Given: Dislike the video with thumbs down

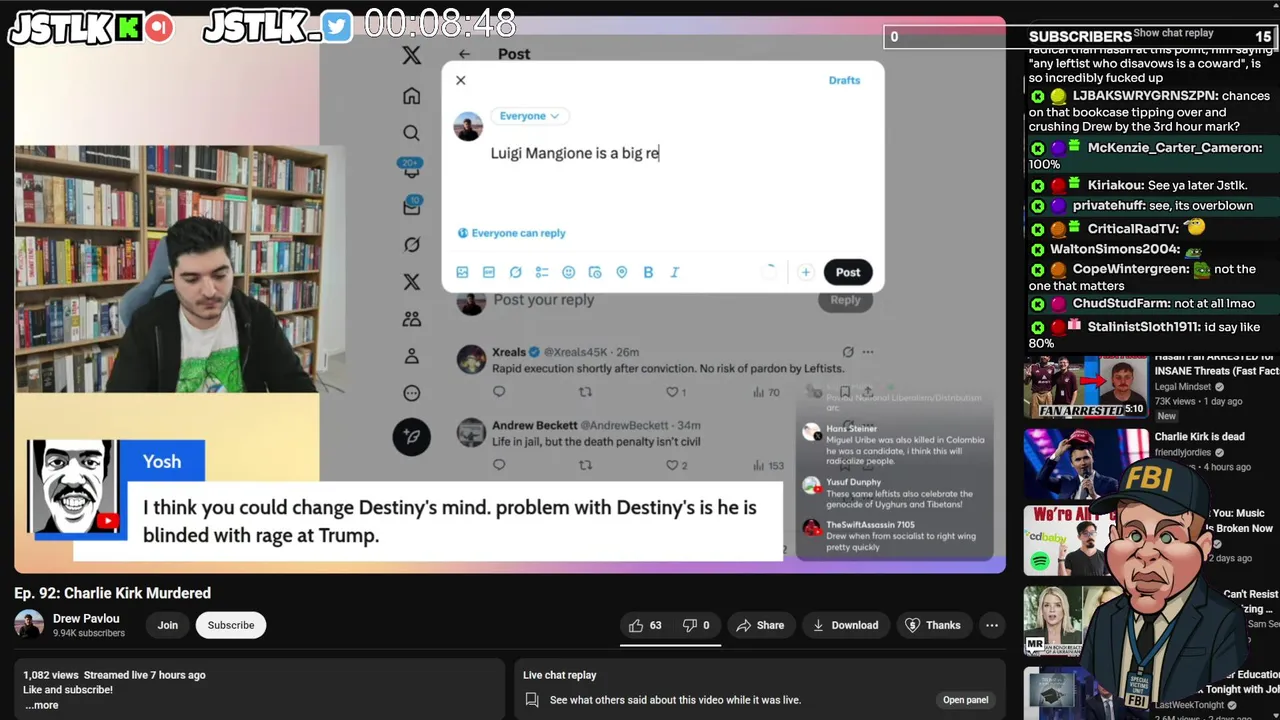Looking at the screenshot, I should 696,625.
